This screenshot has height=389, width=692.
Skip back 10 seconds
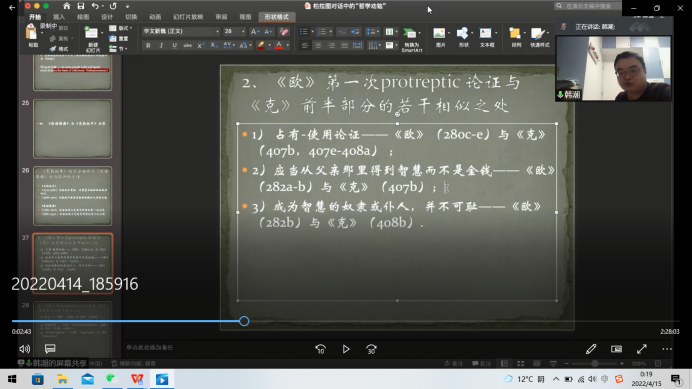321,349
